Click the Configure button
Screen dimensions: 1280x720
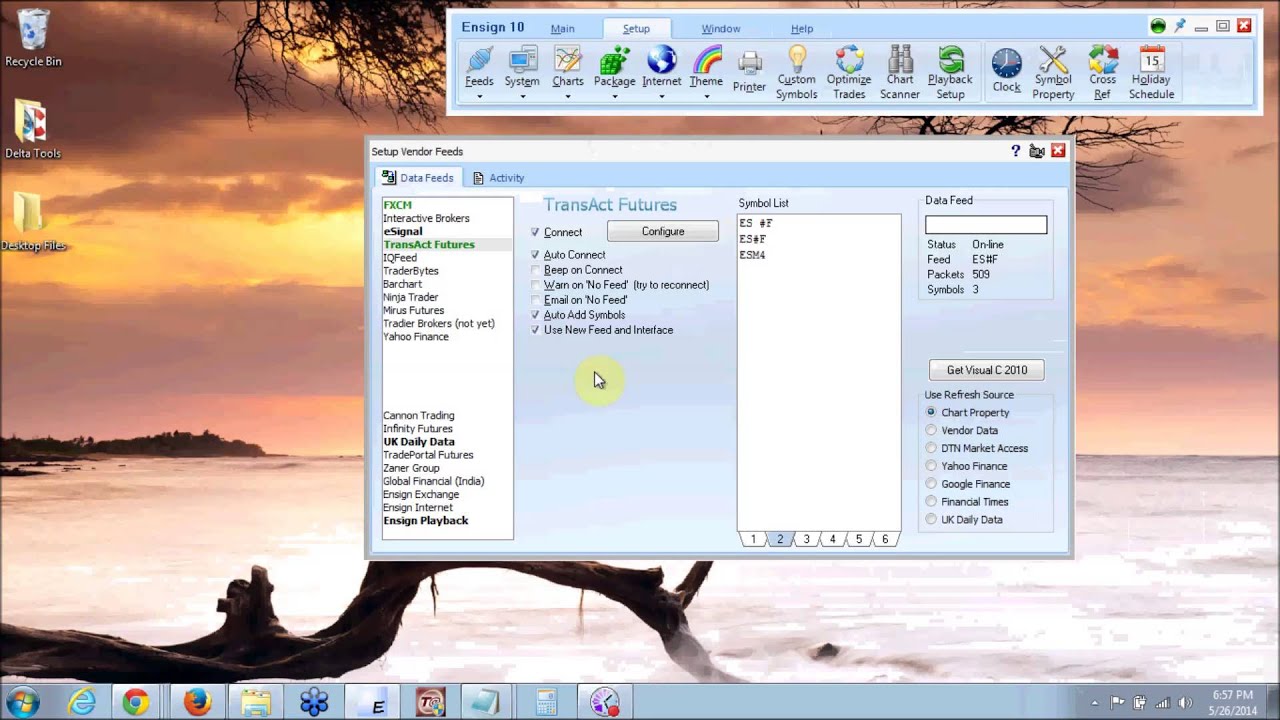663,232
